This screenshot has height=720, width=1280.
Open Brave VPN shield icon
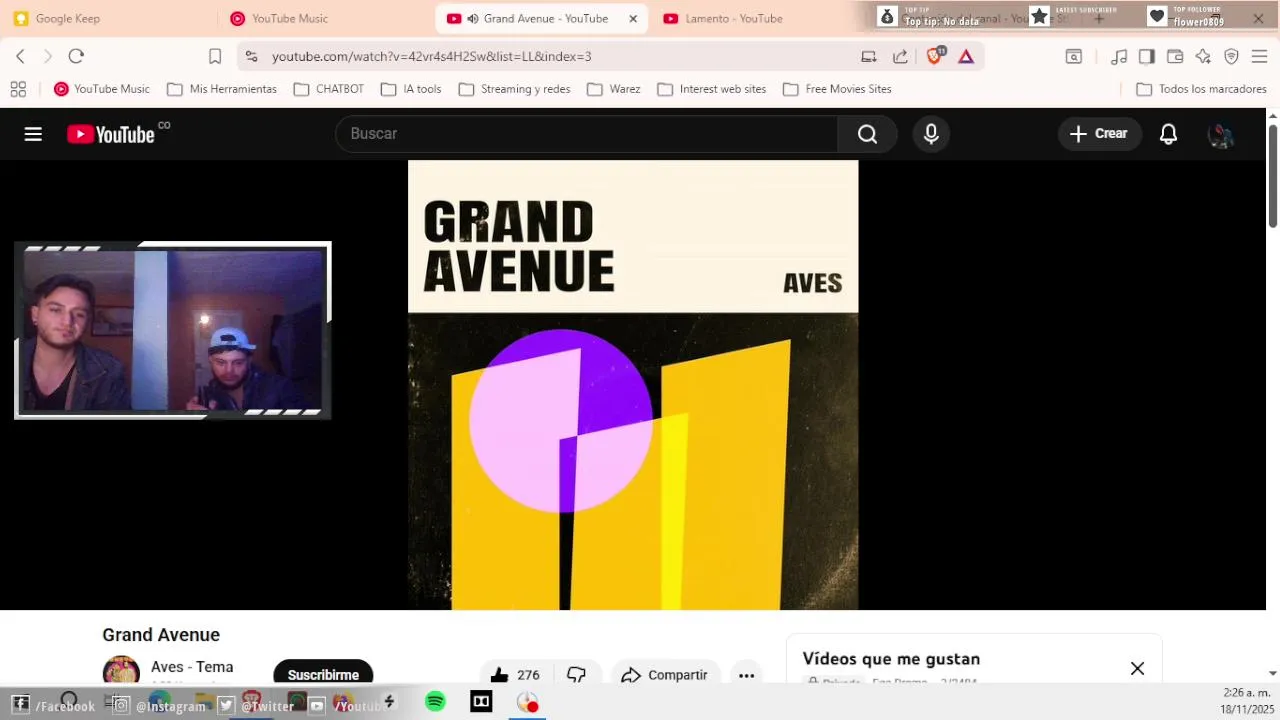[1231, 56]
